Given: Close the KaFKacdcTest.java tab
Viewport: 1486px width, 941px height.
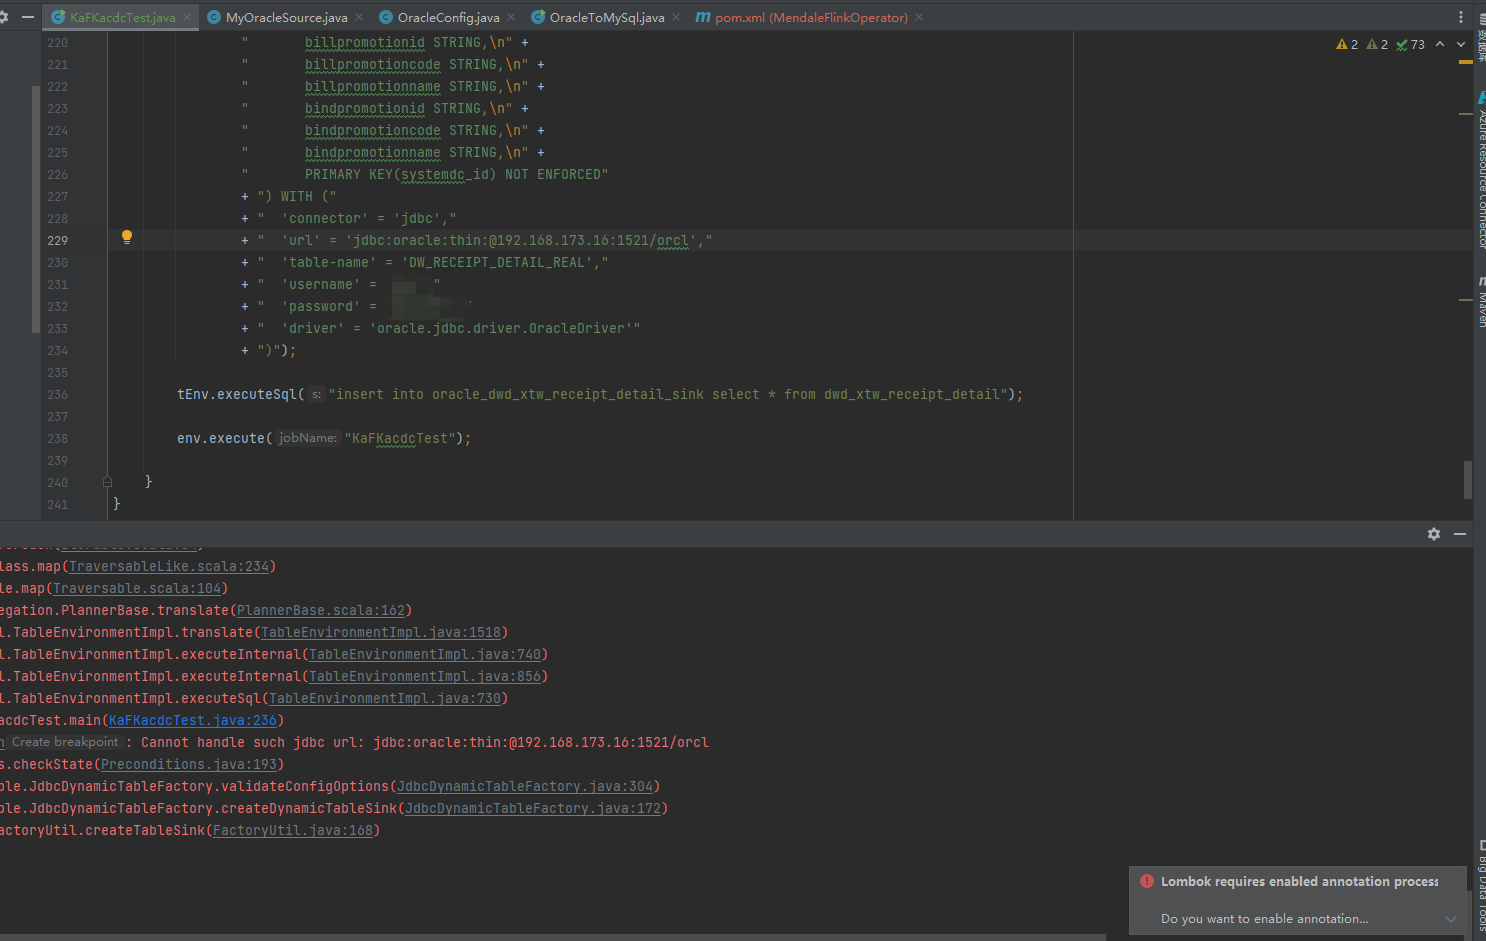Looking at the screenshot, I should coord(187,17).
